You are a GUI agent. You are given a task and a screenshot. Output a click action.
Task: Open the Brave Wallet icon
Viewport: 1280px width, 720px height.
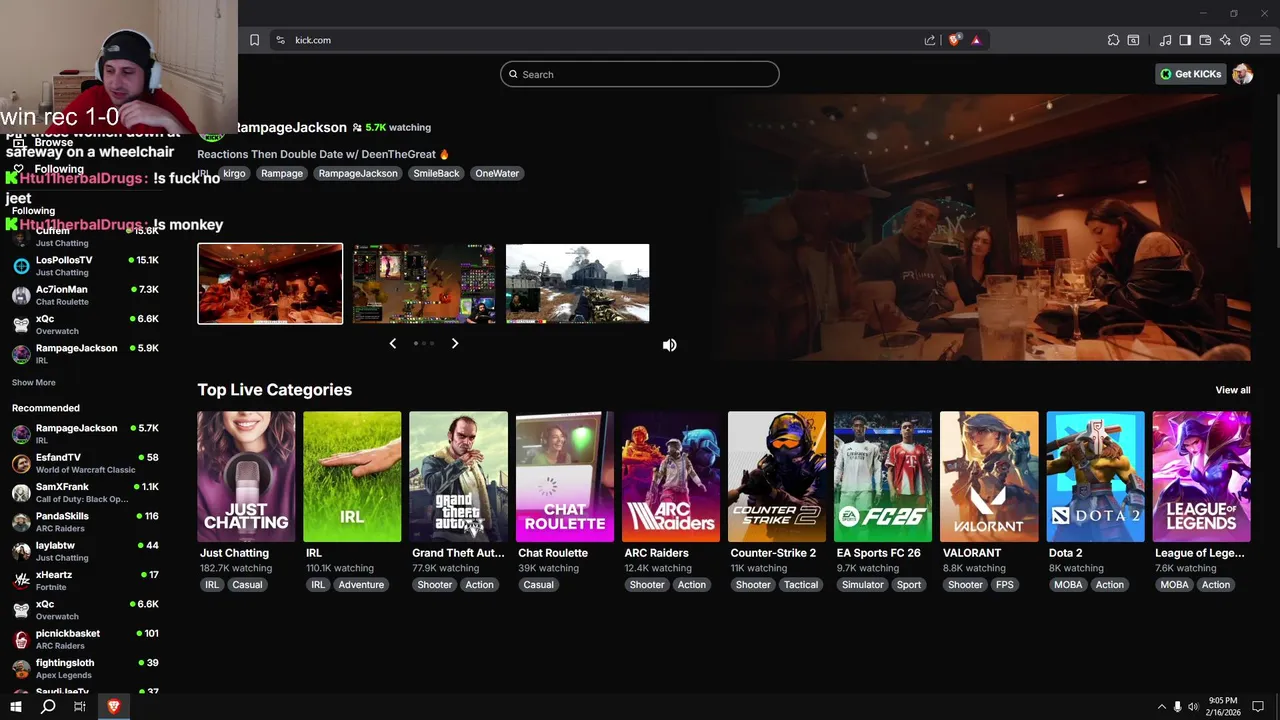[x=1205, y=40]
